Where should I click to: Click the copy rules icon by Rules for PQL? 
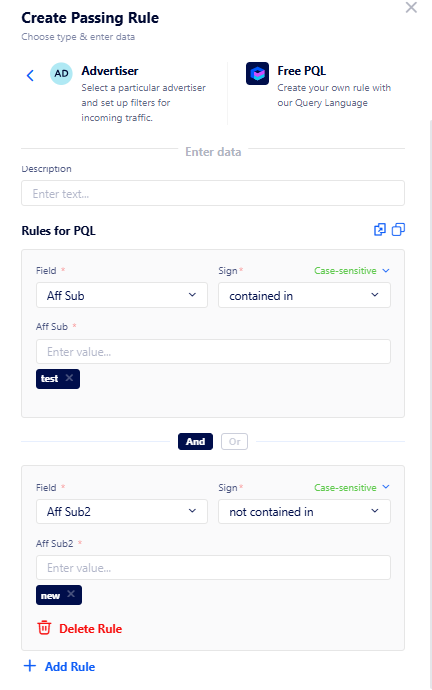[x=398, y=229]
